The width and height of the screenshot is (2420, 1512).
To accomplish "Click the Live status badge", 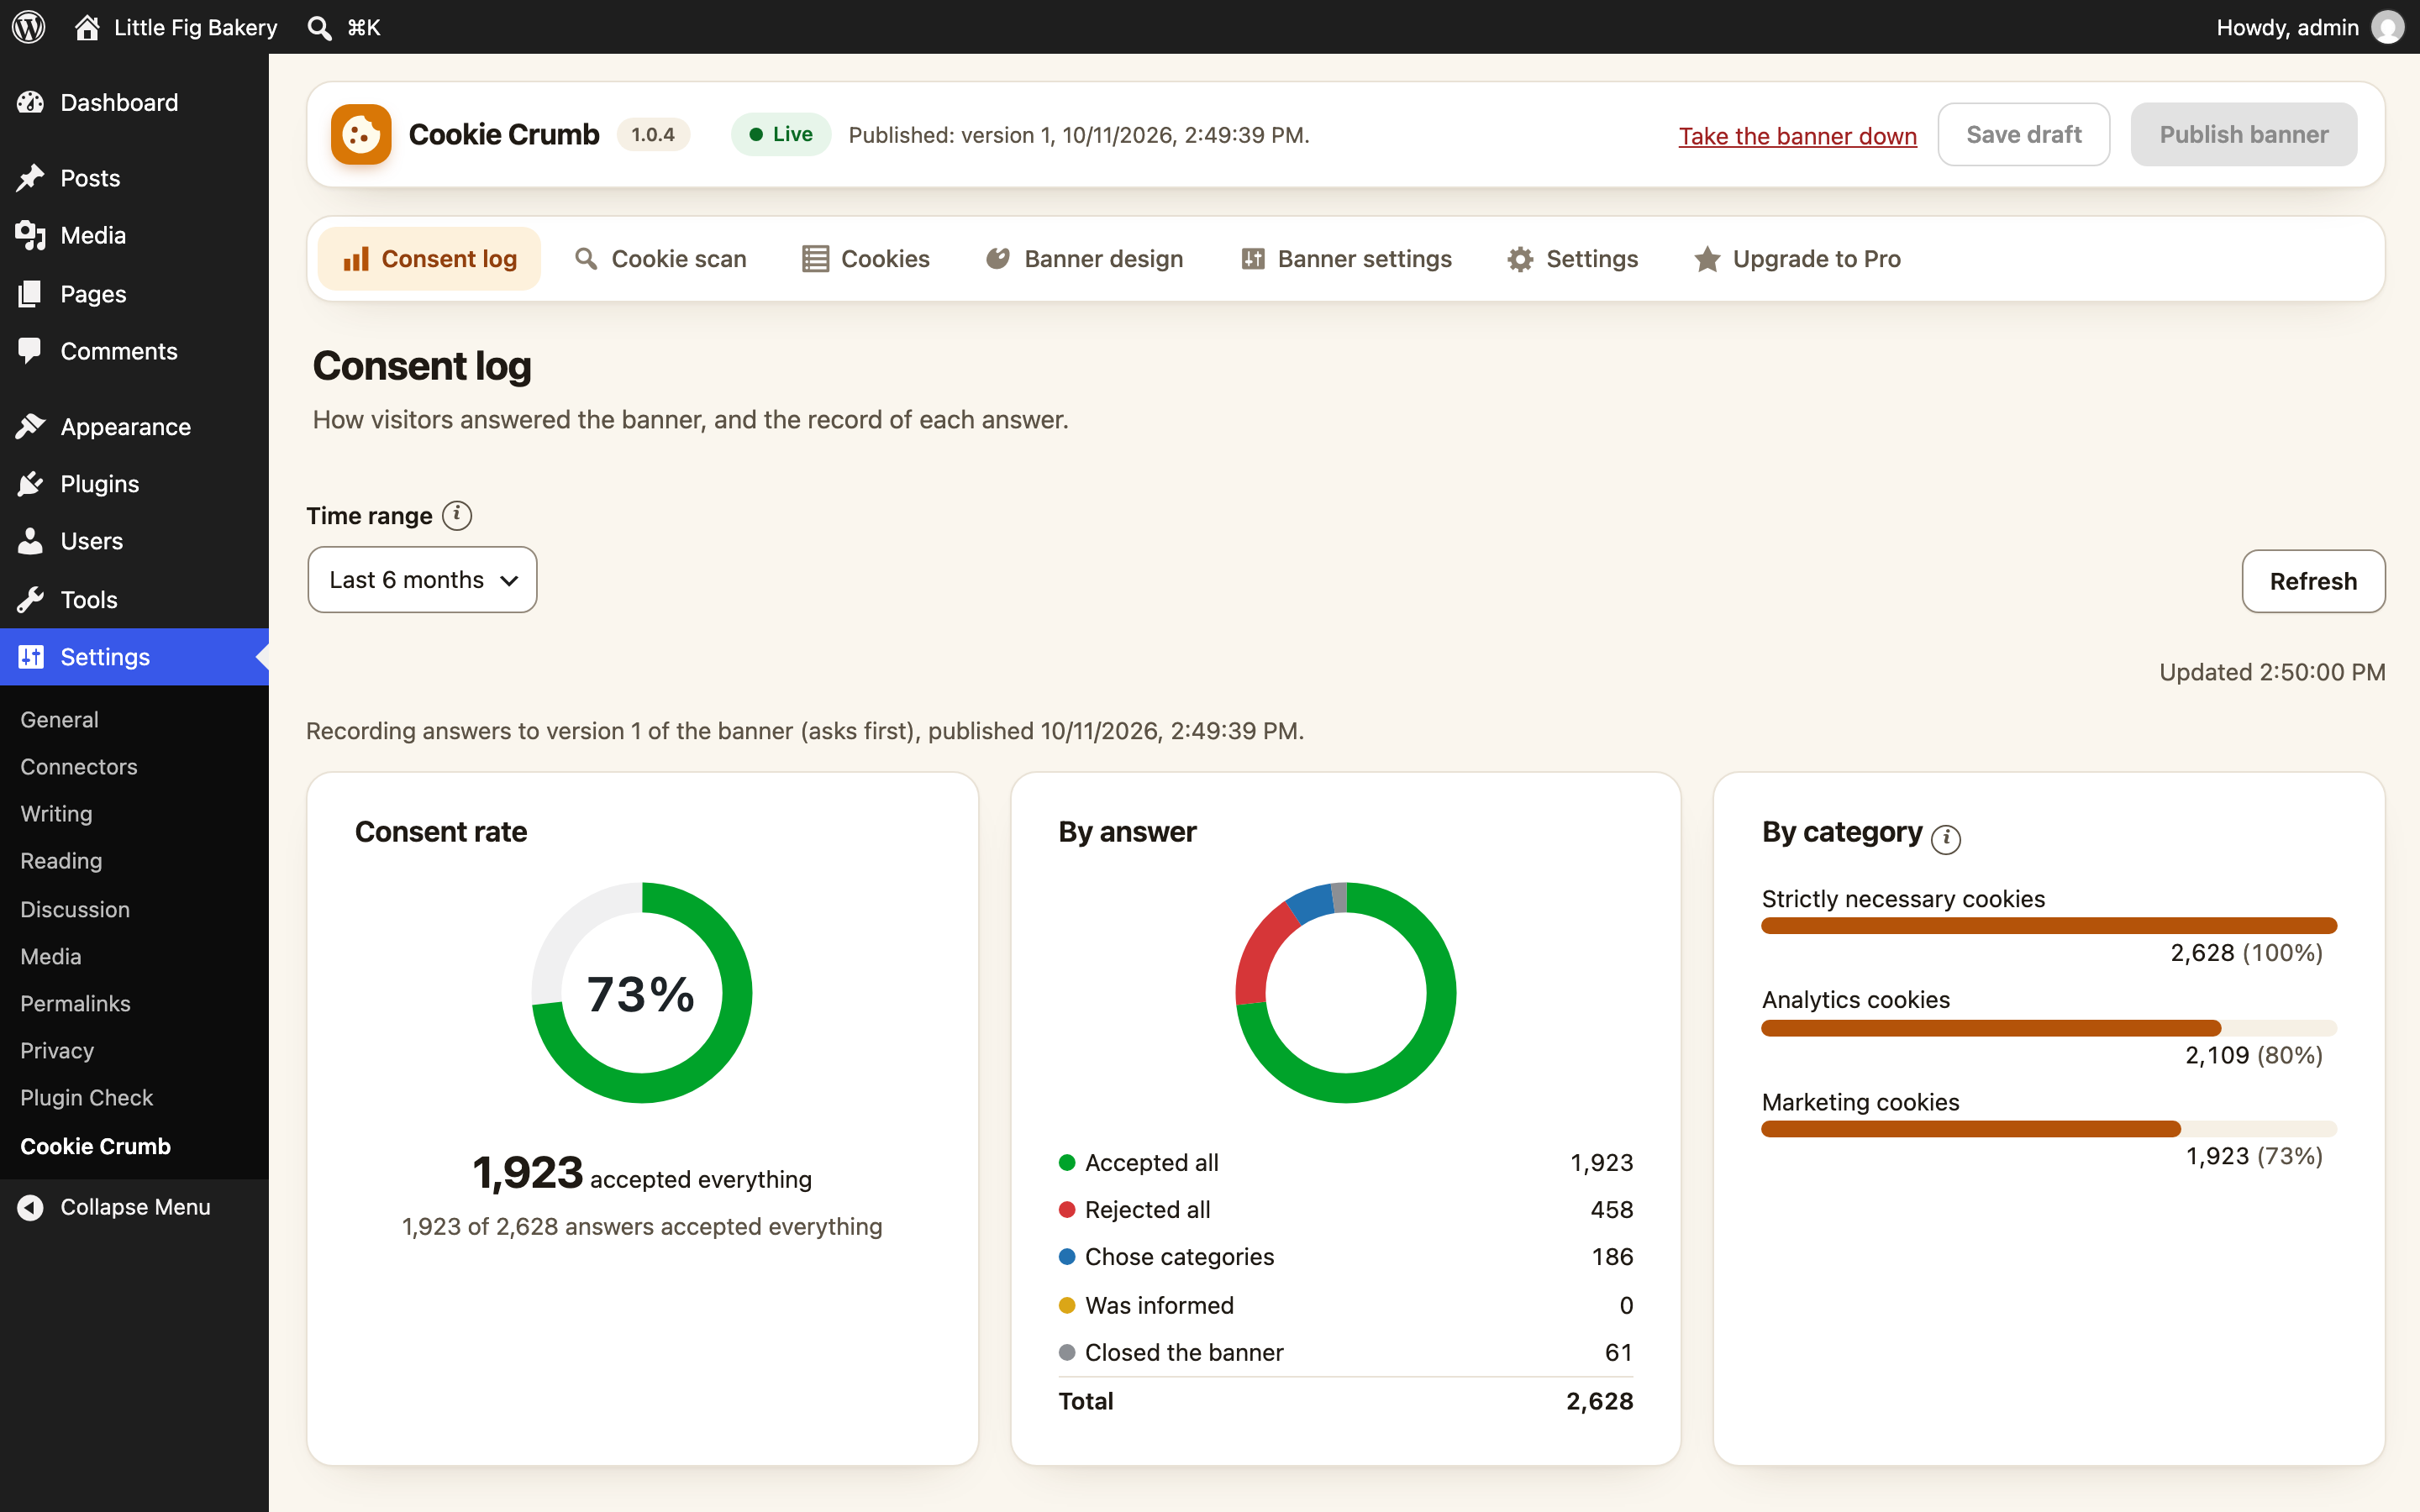I will (781, 134).
